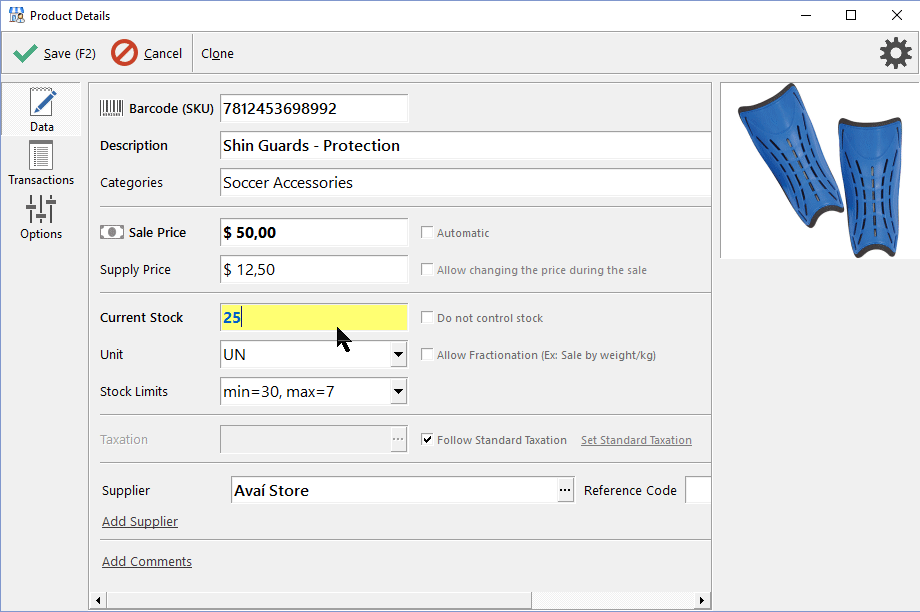Switch to the Transactions tab label
The width and height of the screenshot is (920, 612).
click(41, 180)
